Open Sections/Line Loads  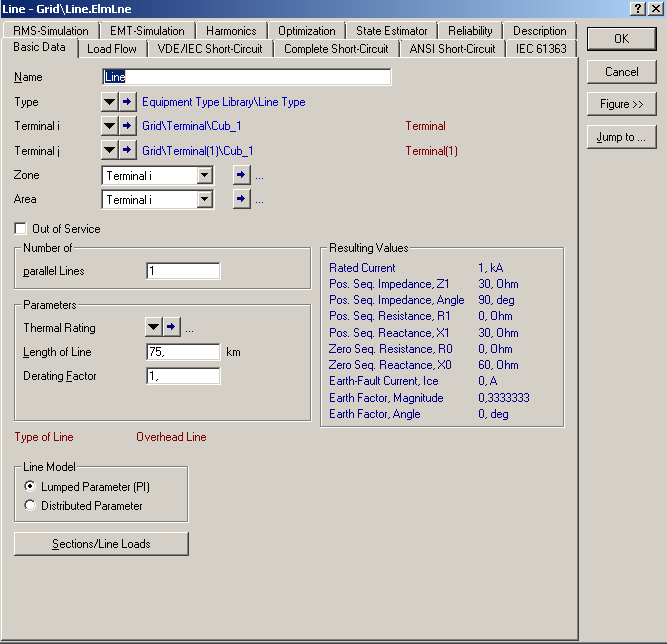(101, 544)
